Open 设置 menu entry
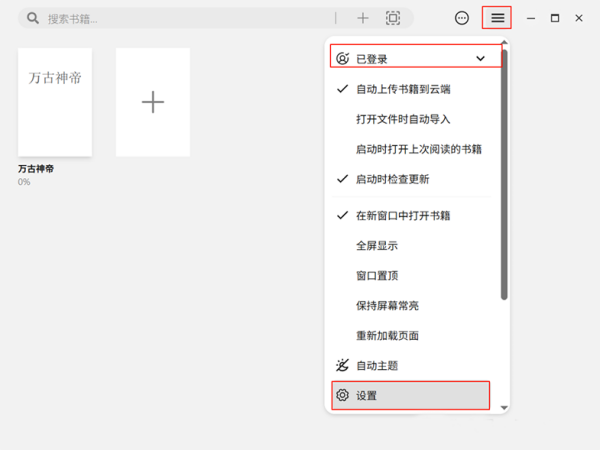Image resolution: width=600 pixels, height=450 pixels. tap(410, 395)
